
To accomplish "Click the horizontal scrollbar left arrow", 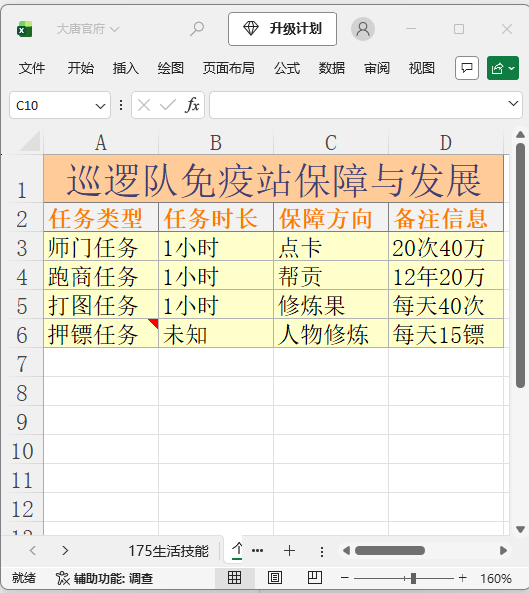I will pos(346,551).
